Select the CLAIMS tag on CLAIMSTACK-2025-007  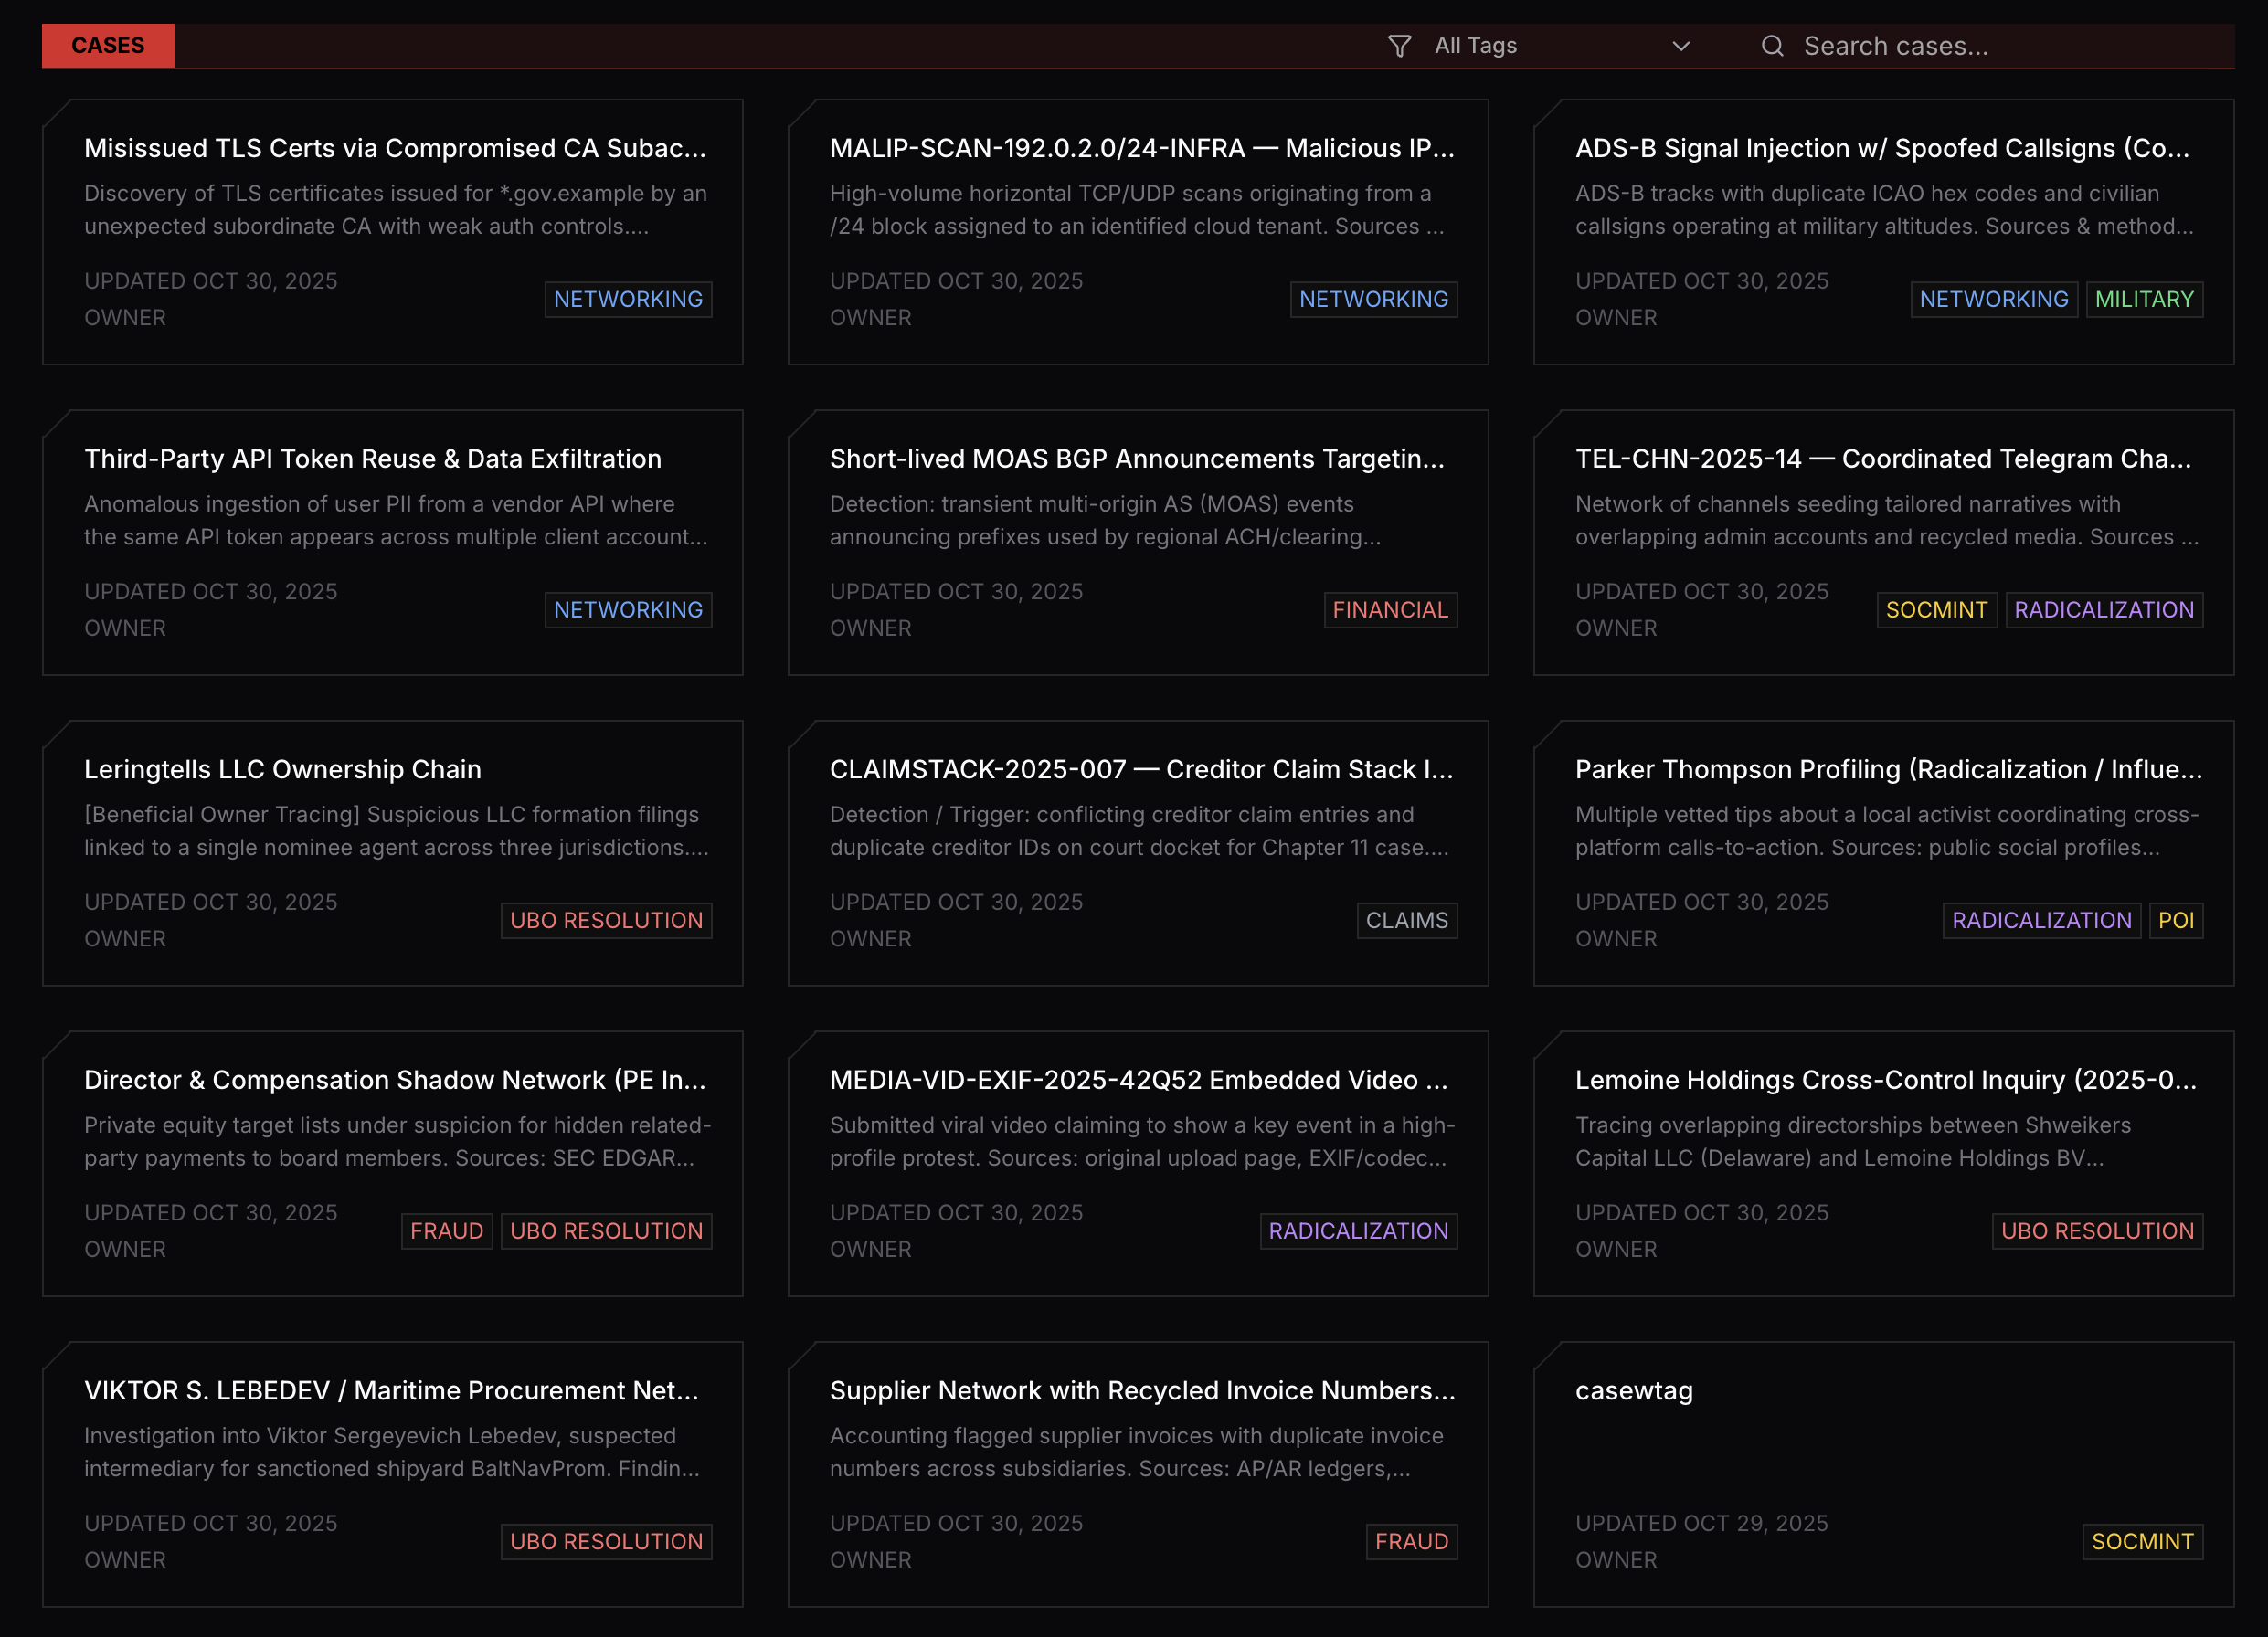(1406, 920)
